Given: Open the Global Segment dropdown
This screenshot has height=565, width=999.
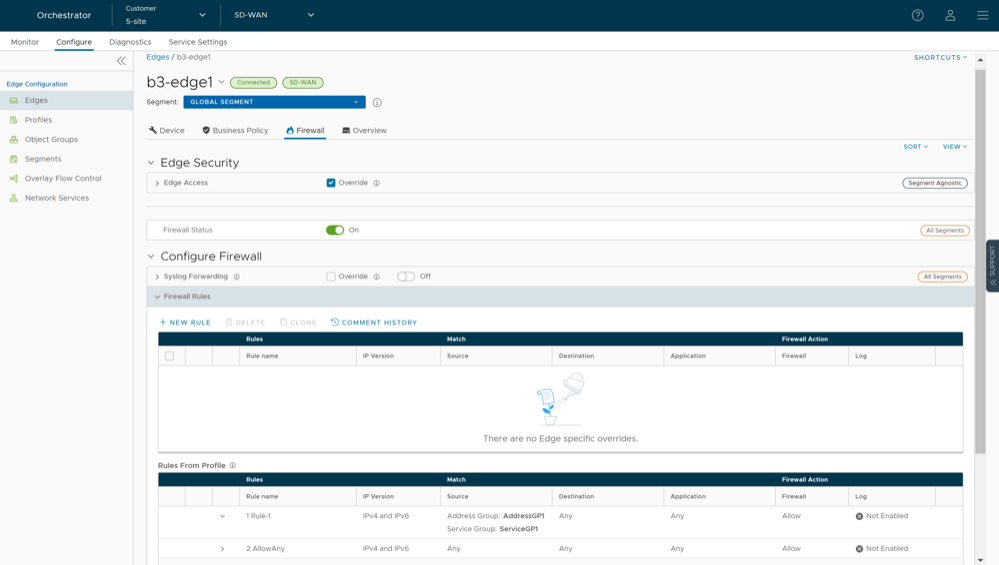Looking at the screenshot, I should coord(274,102).
